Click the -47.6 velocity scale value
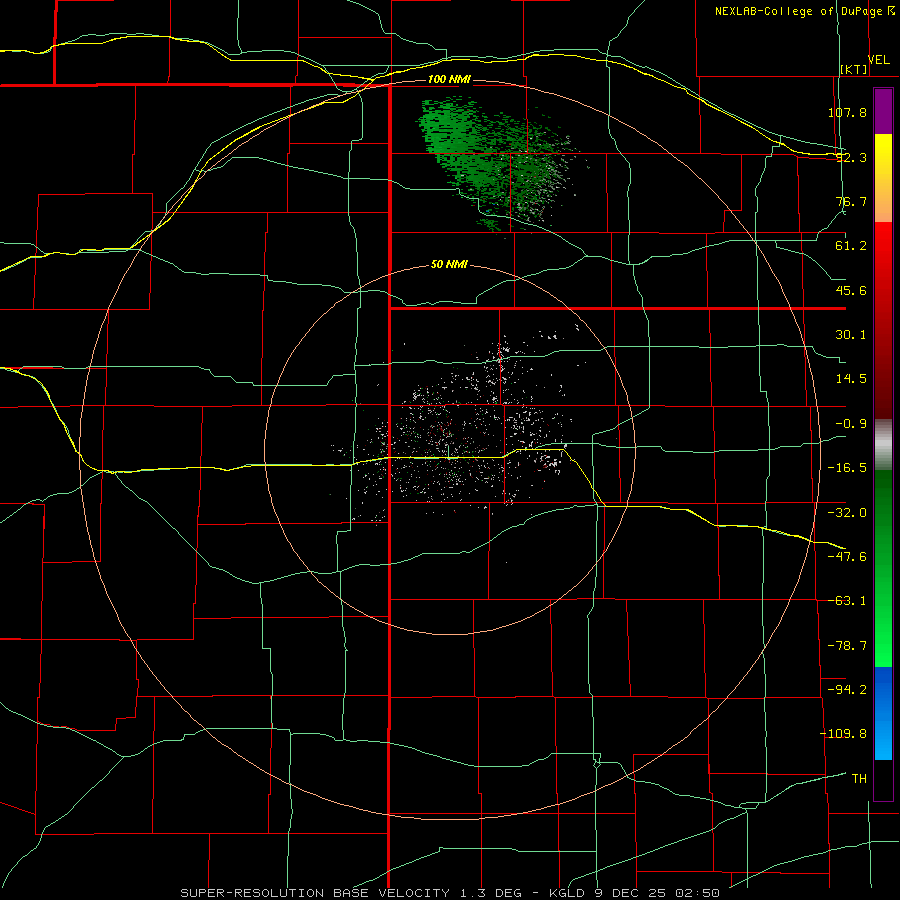This screenshot has width=900, height=900. [847, 557]
